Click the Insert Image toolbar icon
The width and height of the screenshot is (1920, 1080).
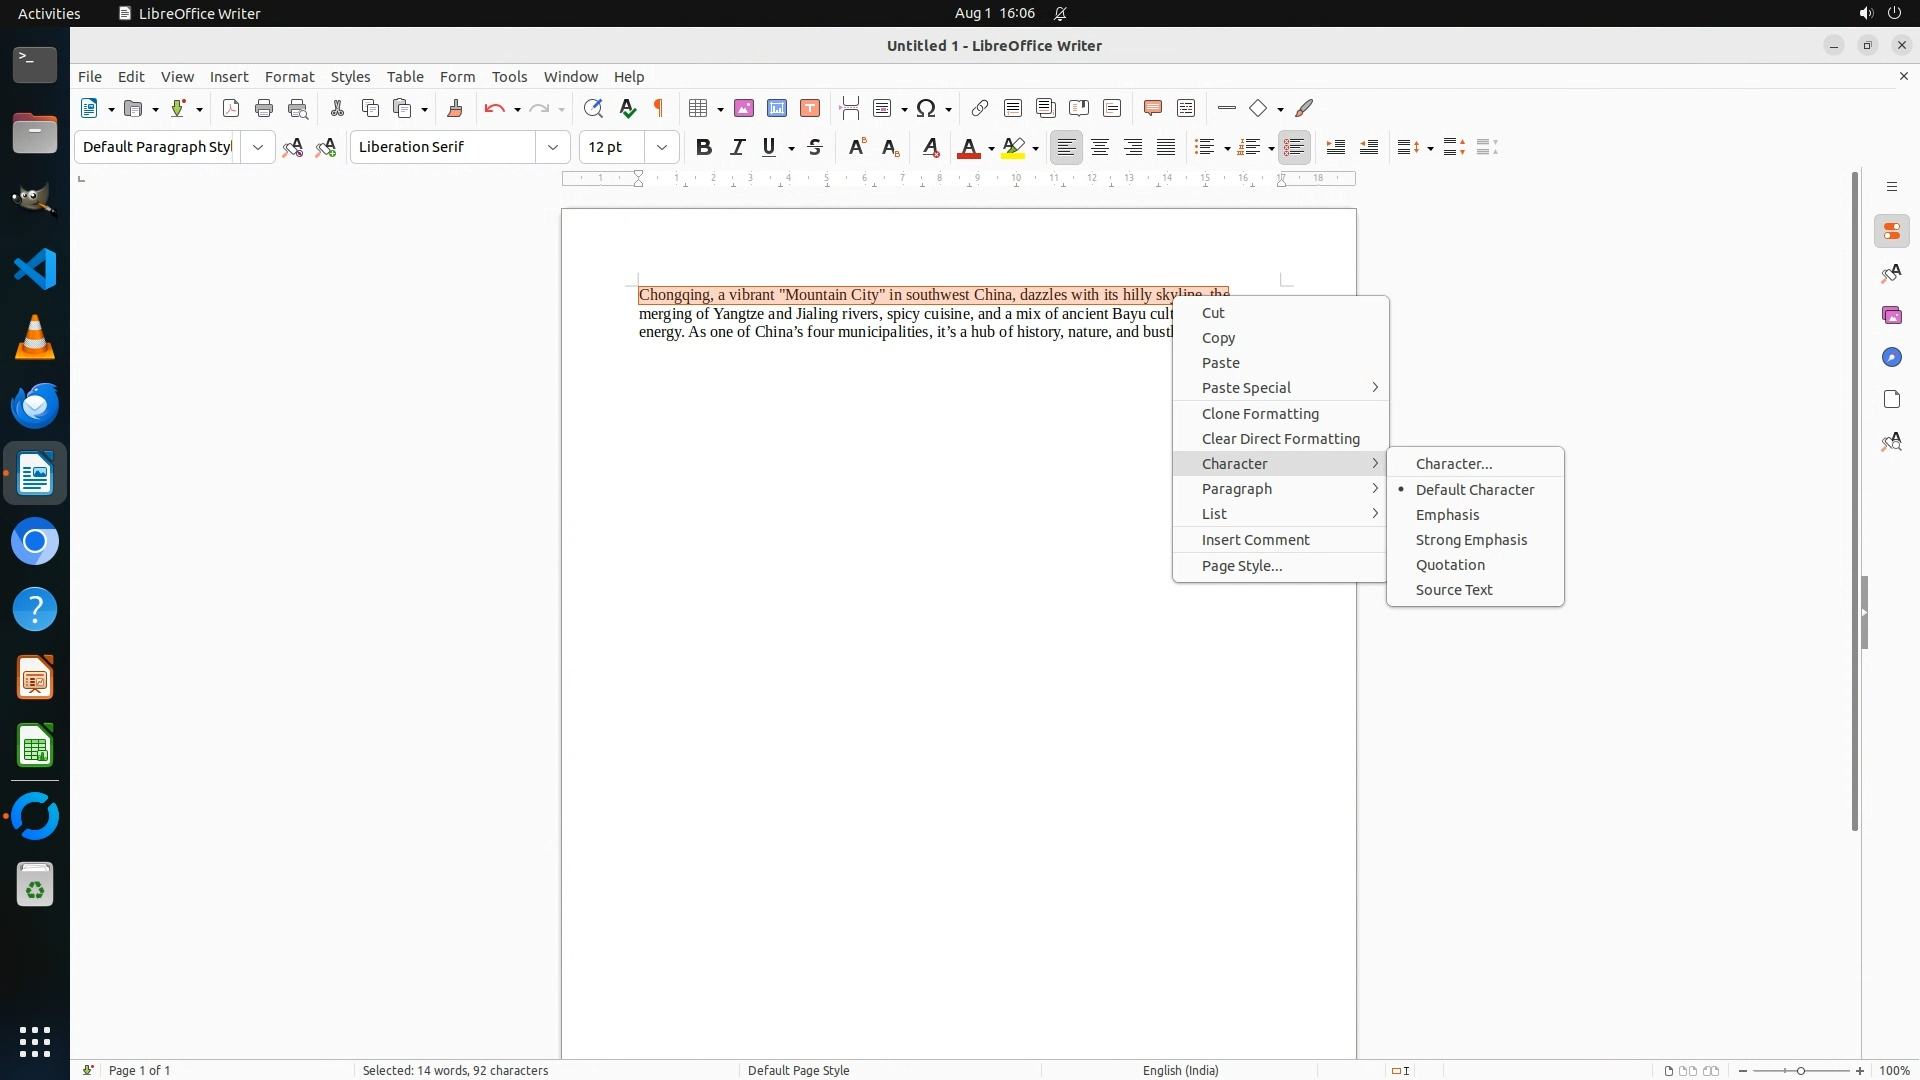743,108
